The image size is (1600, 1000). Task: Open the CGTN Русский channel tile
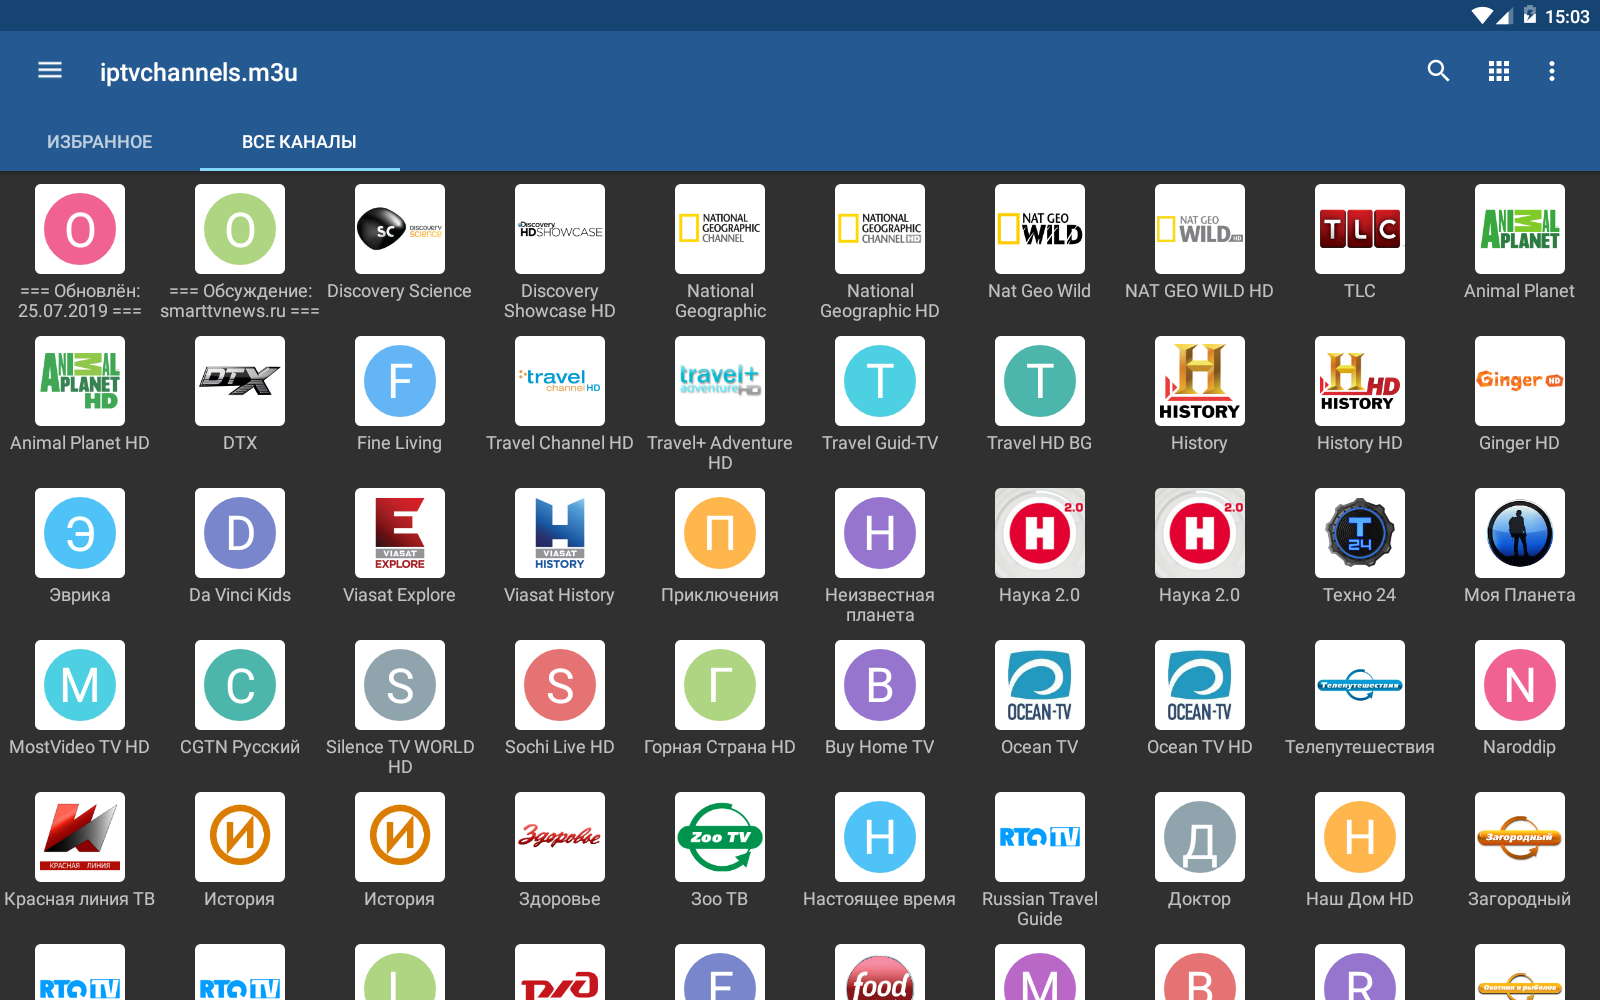click(240, 685)
